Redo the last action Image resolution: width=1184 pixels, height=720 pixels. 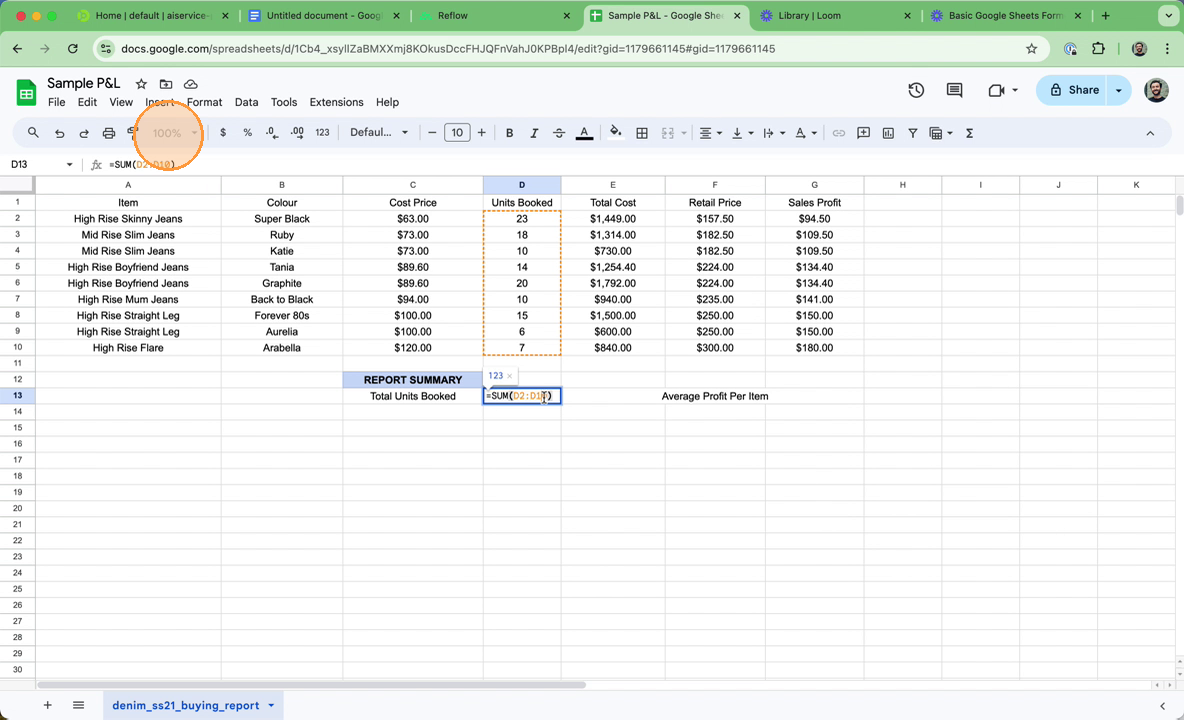tap(84, 133)
